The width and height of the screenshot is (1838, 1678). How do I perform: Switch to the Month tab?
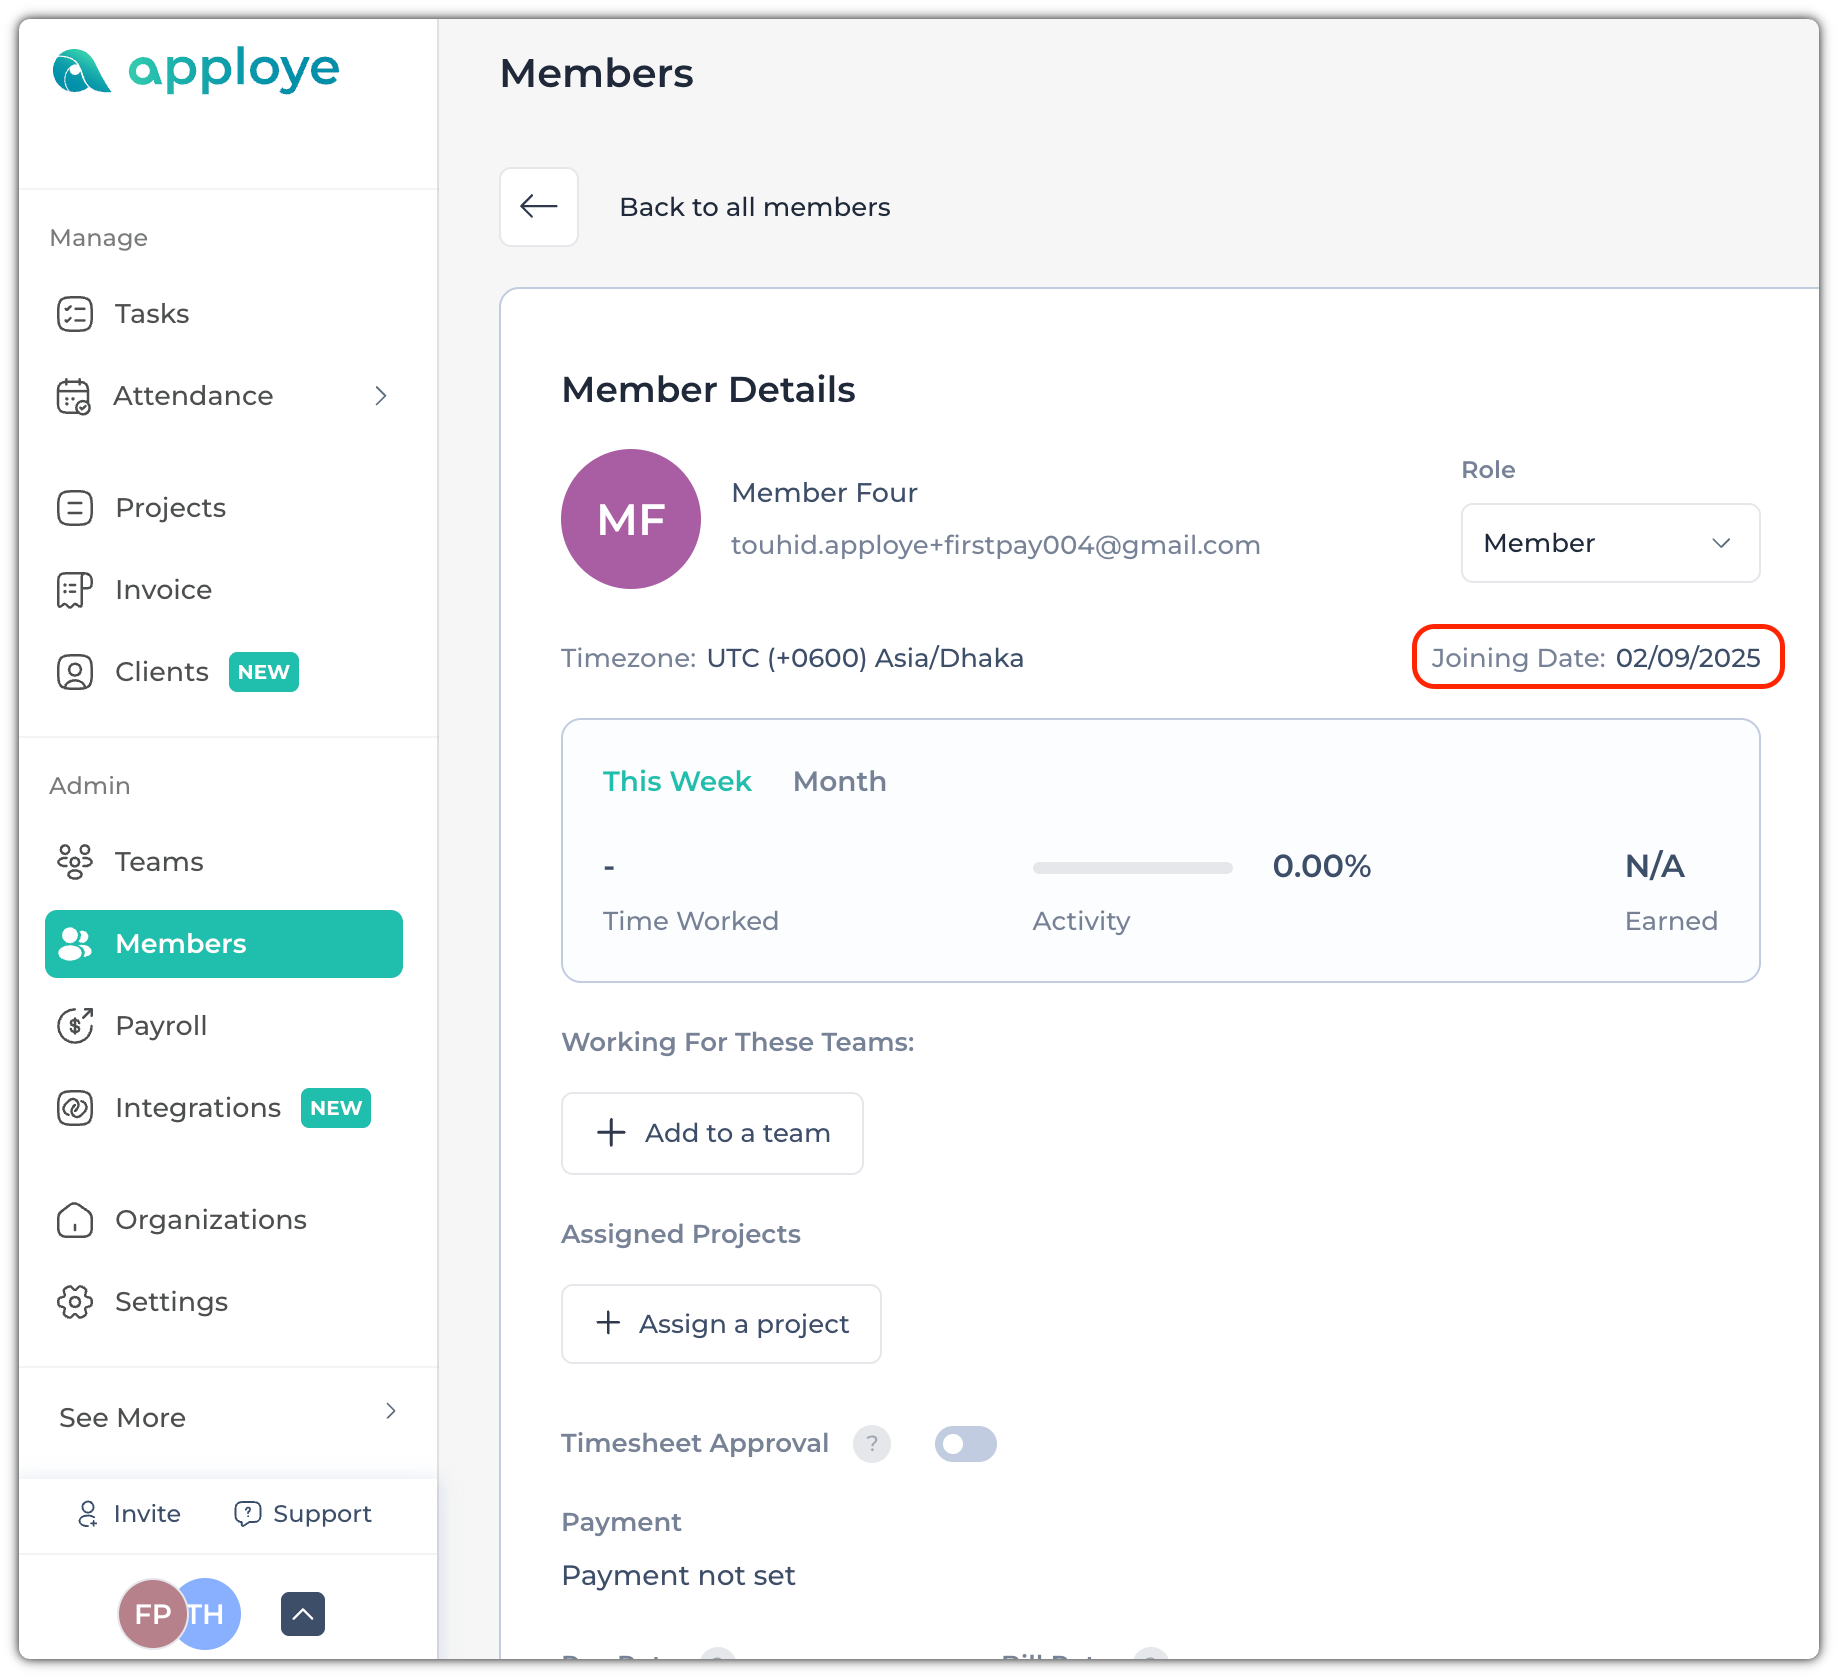pos(839,781)
